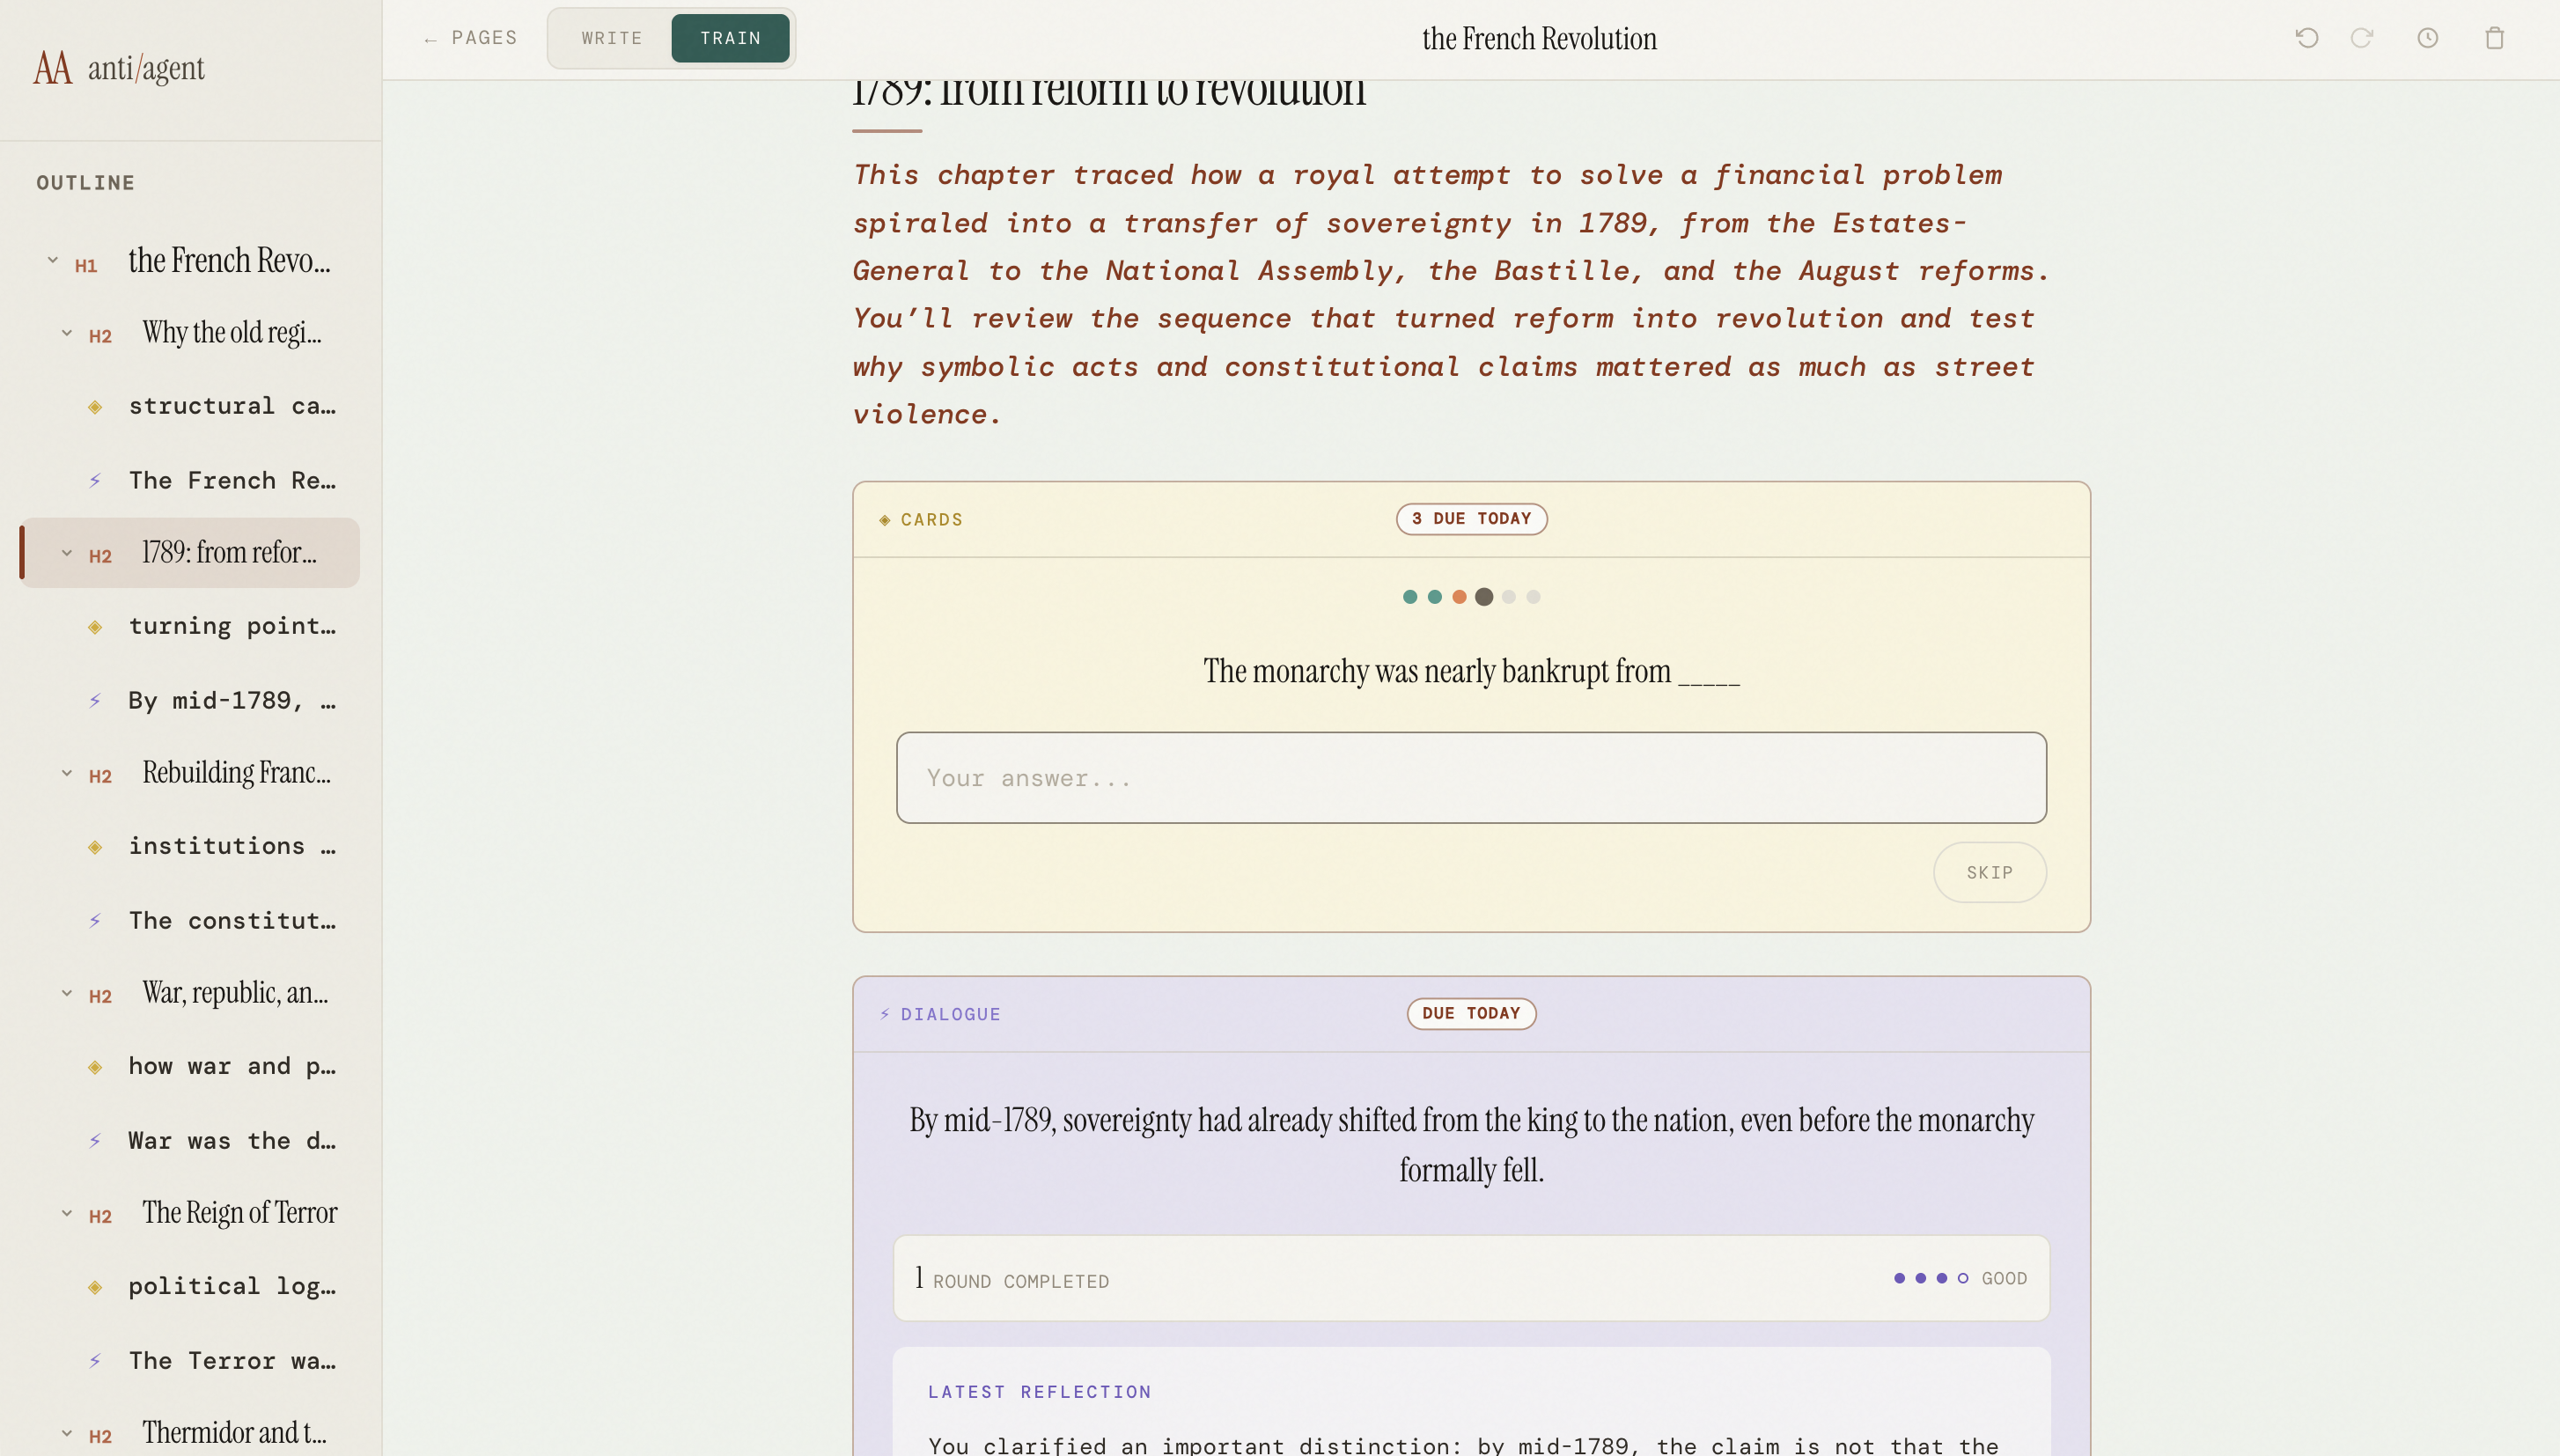Open 'the French Revo...' outline heading
The image size is (2560, 1456).
click(x=229, y=260)
